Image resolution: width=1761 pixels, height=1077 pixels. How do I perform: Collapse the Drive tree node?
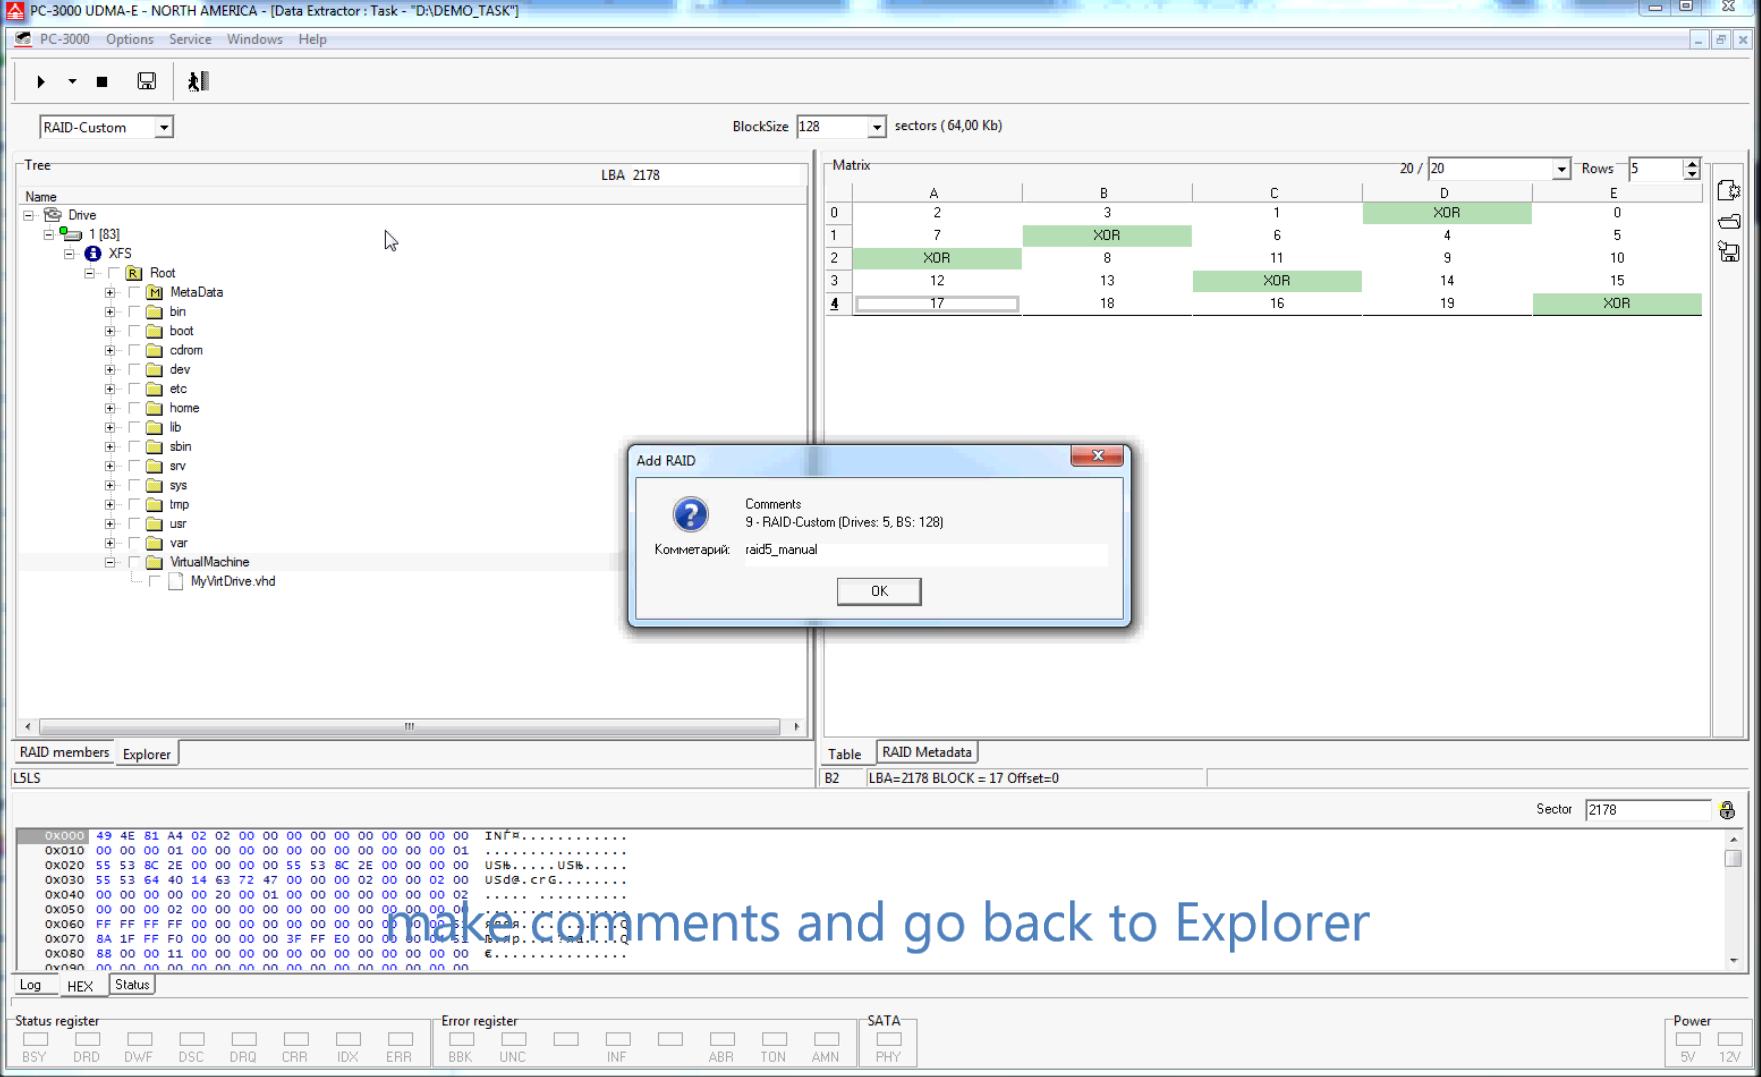29,215
